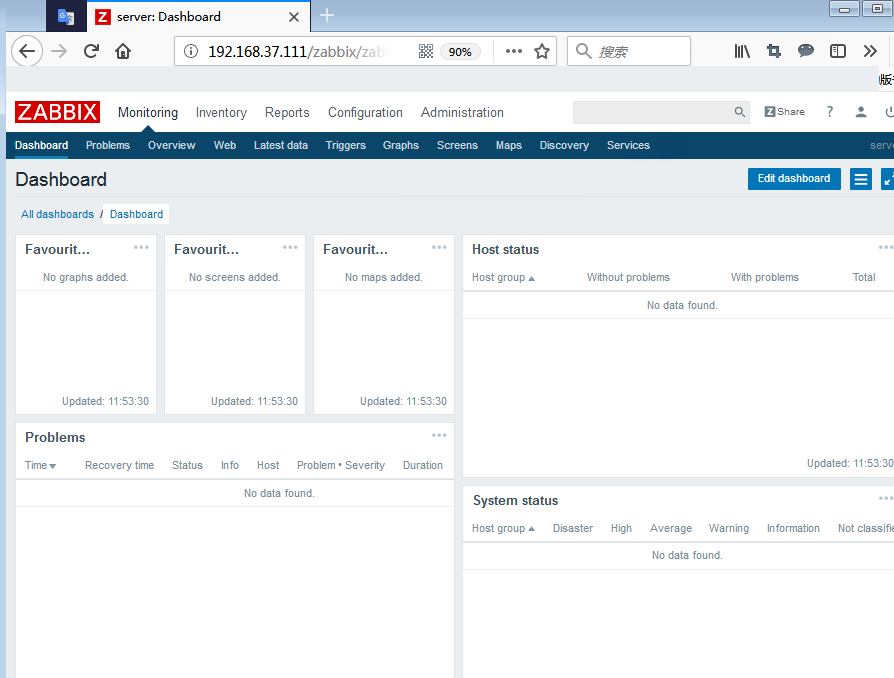The width and height of the screenshot is (894, 678).
Task: Open the Firefox library icon
Action: click(742, 51)
